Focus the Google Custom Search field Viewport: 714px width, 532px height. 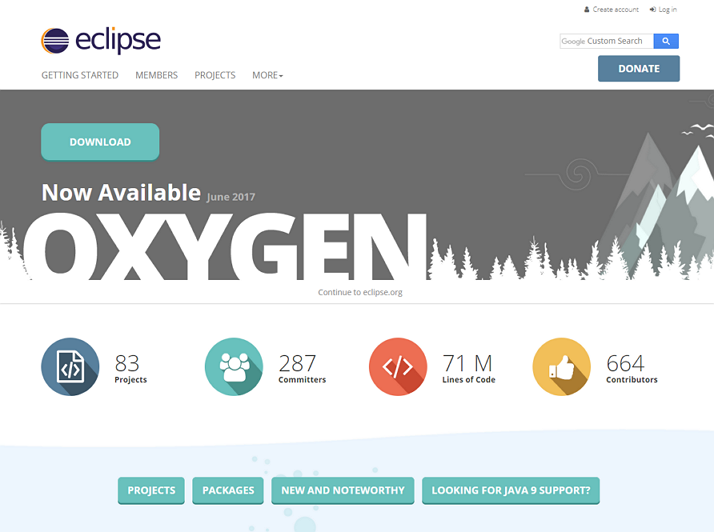coord(607,41)
